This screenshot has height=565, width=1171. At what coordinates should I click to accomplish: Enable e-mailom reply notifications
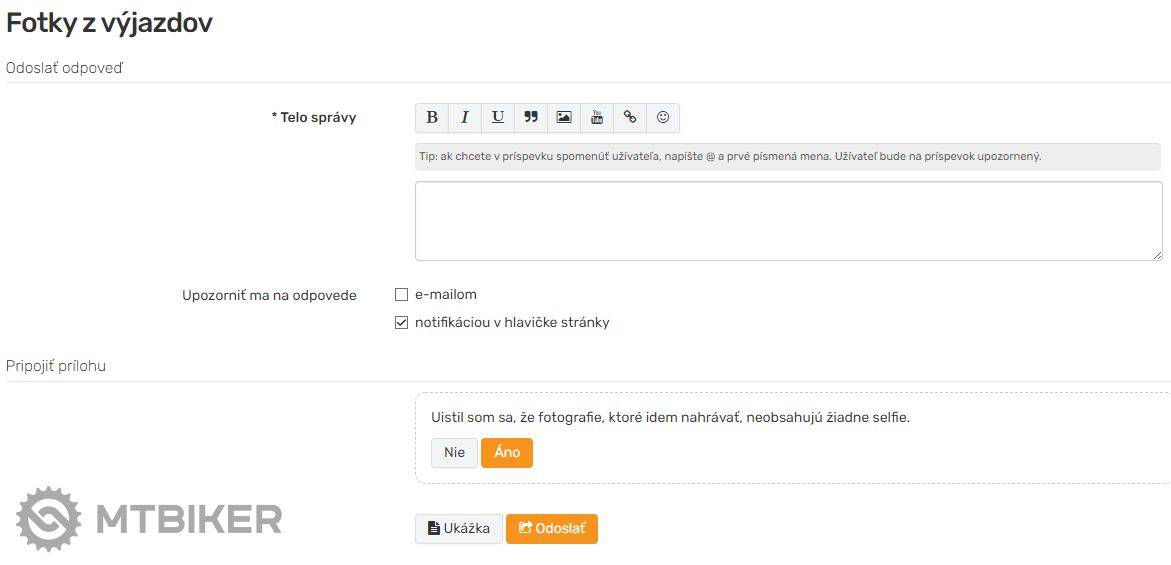point(402,295)
